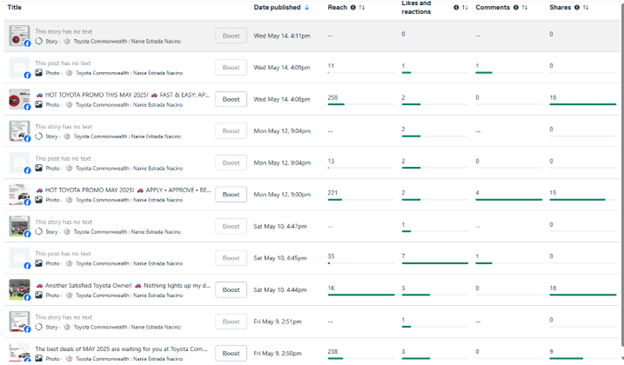The height and width of the screenshot is (365, 624).
Task: Click Boost on May 14 4:09pm post
Action: pos(231,67)
